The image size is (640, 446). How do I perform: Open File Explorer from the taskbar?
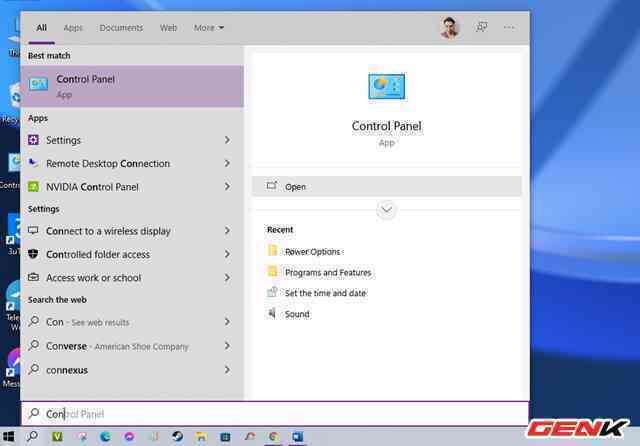click(201, 437)
